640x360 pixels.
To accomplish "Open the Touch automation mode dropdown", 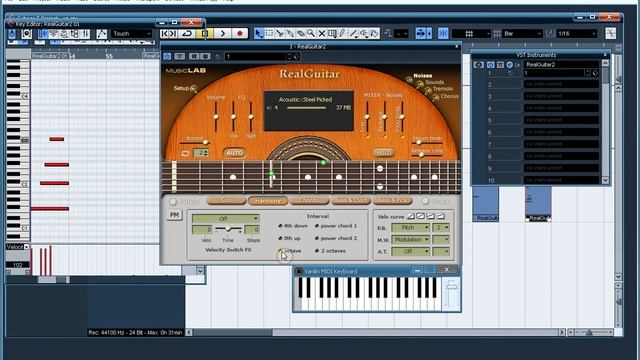I will (x=131, y=33).
